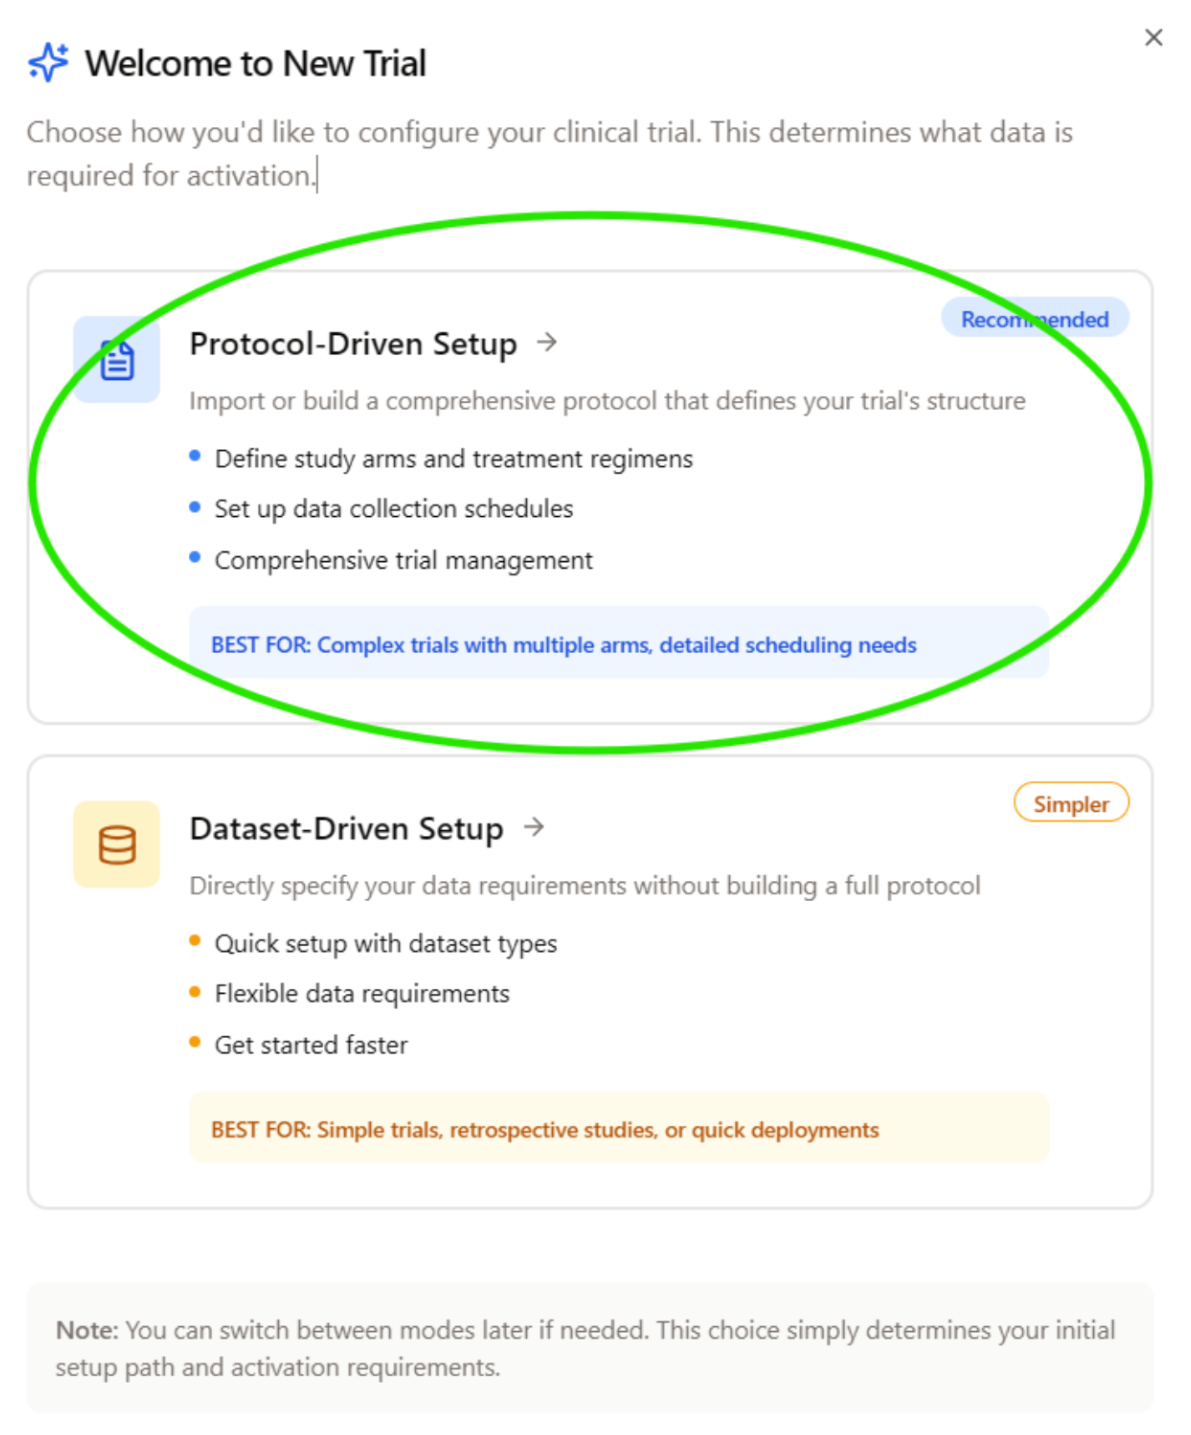1191x1435 pixels.
Task: Select the blue document icon for Protocol-Driven Setup
Action: [x=116, y=361]
